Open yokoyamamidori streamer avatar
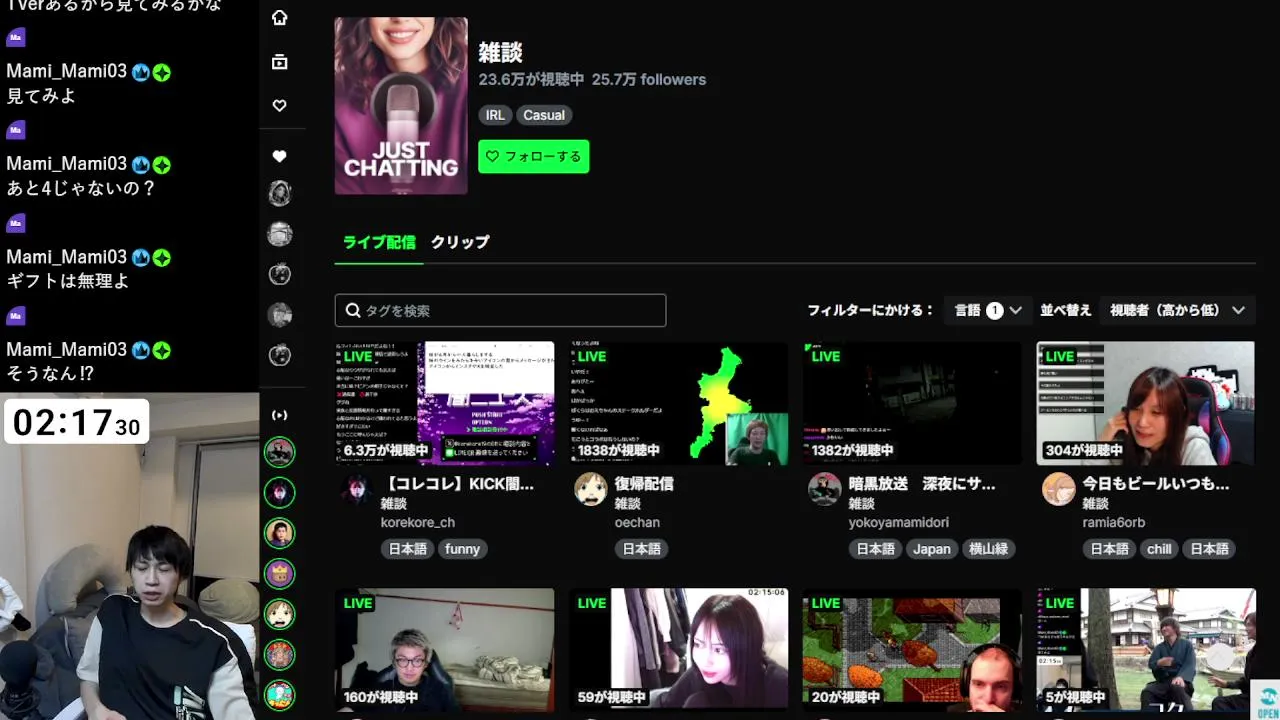 [825, 490]
